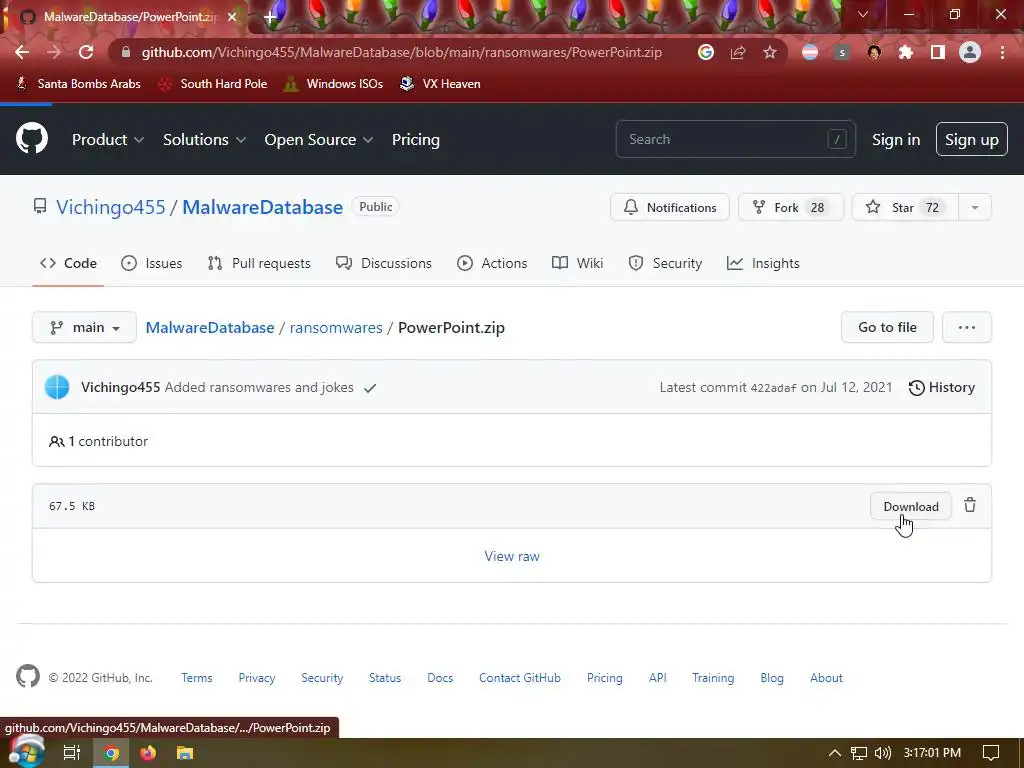Viewport: 1024px width, 768px height.
Task: Open Chrome profile avatar menu
Action: coord(970,52)
